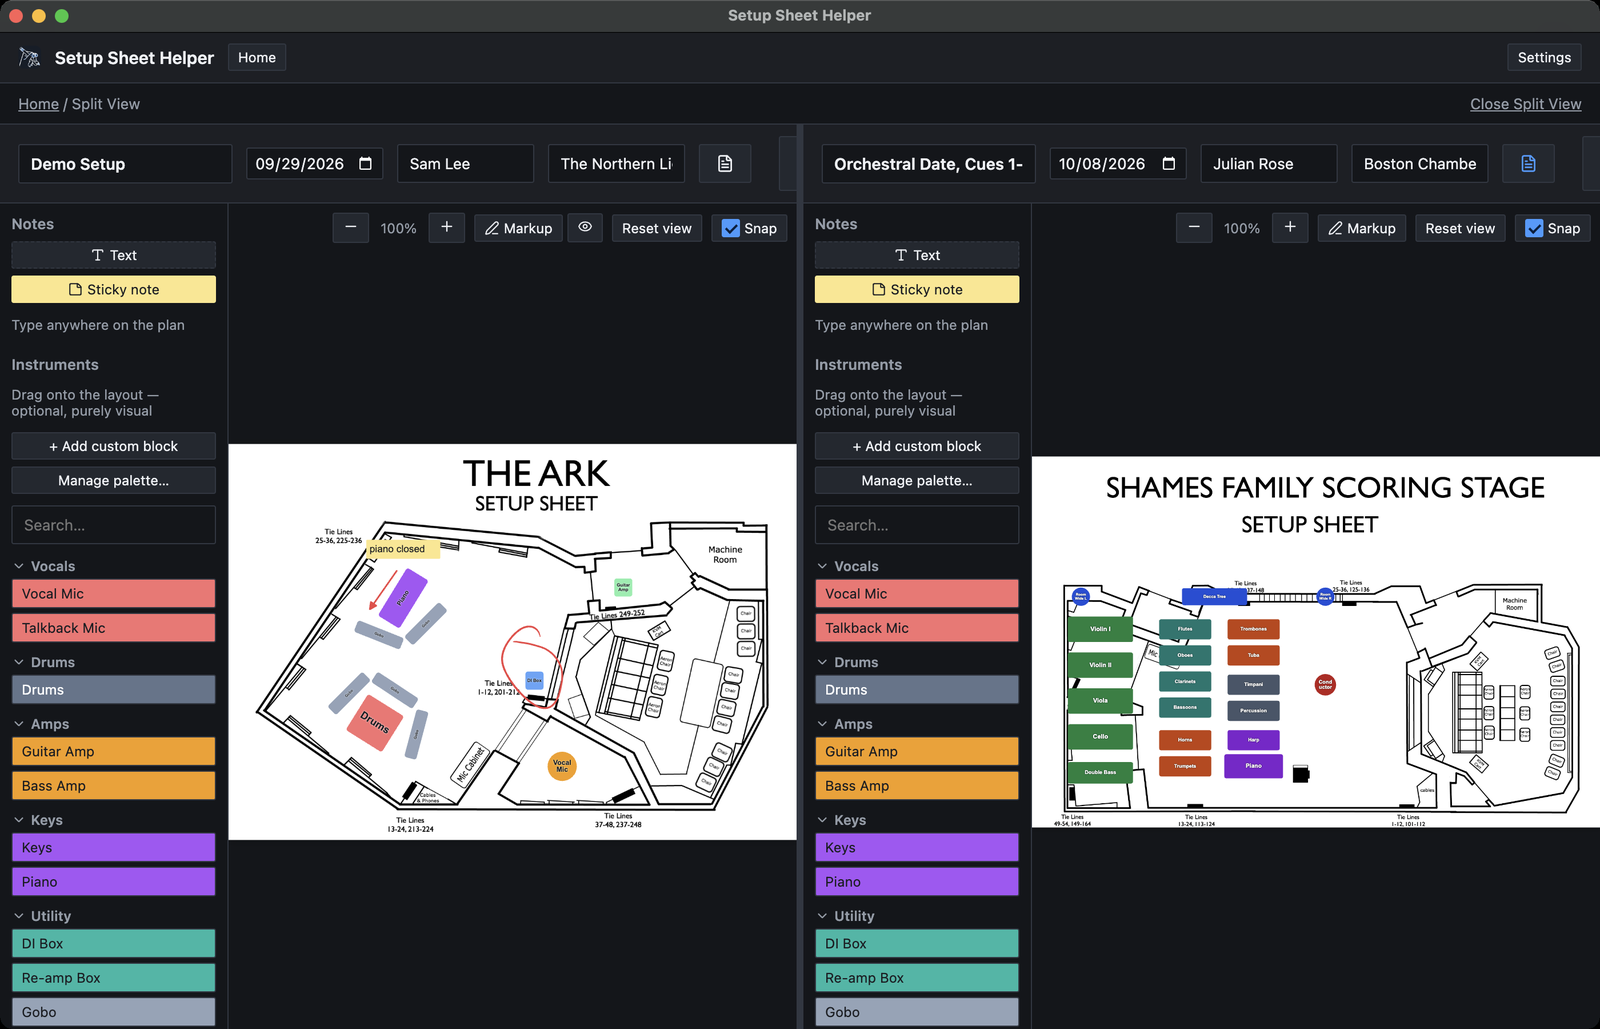Collapse the Drums group in left palette
1600x1029 pixels.
(19, 662)
